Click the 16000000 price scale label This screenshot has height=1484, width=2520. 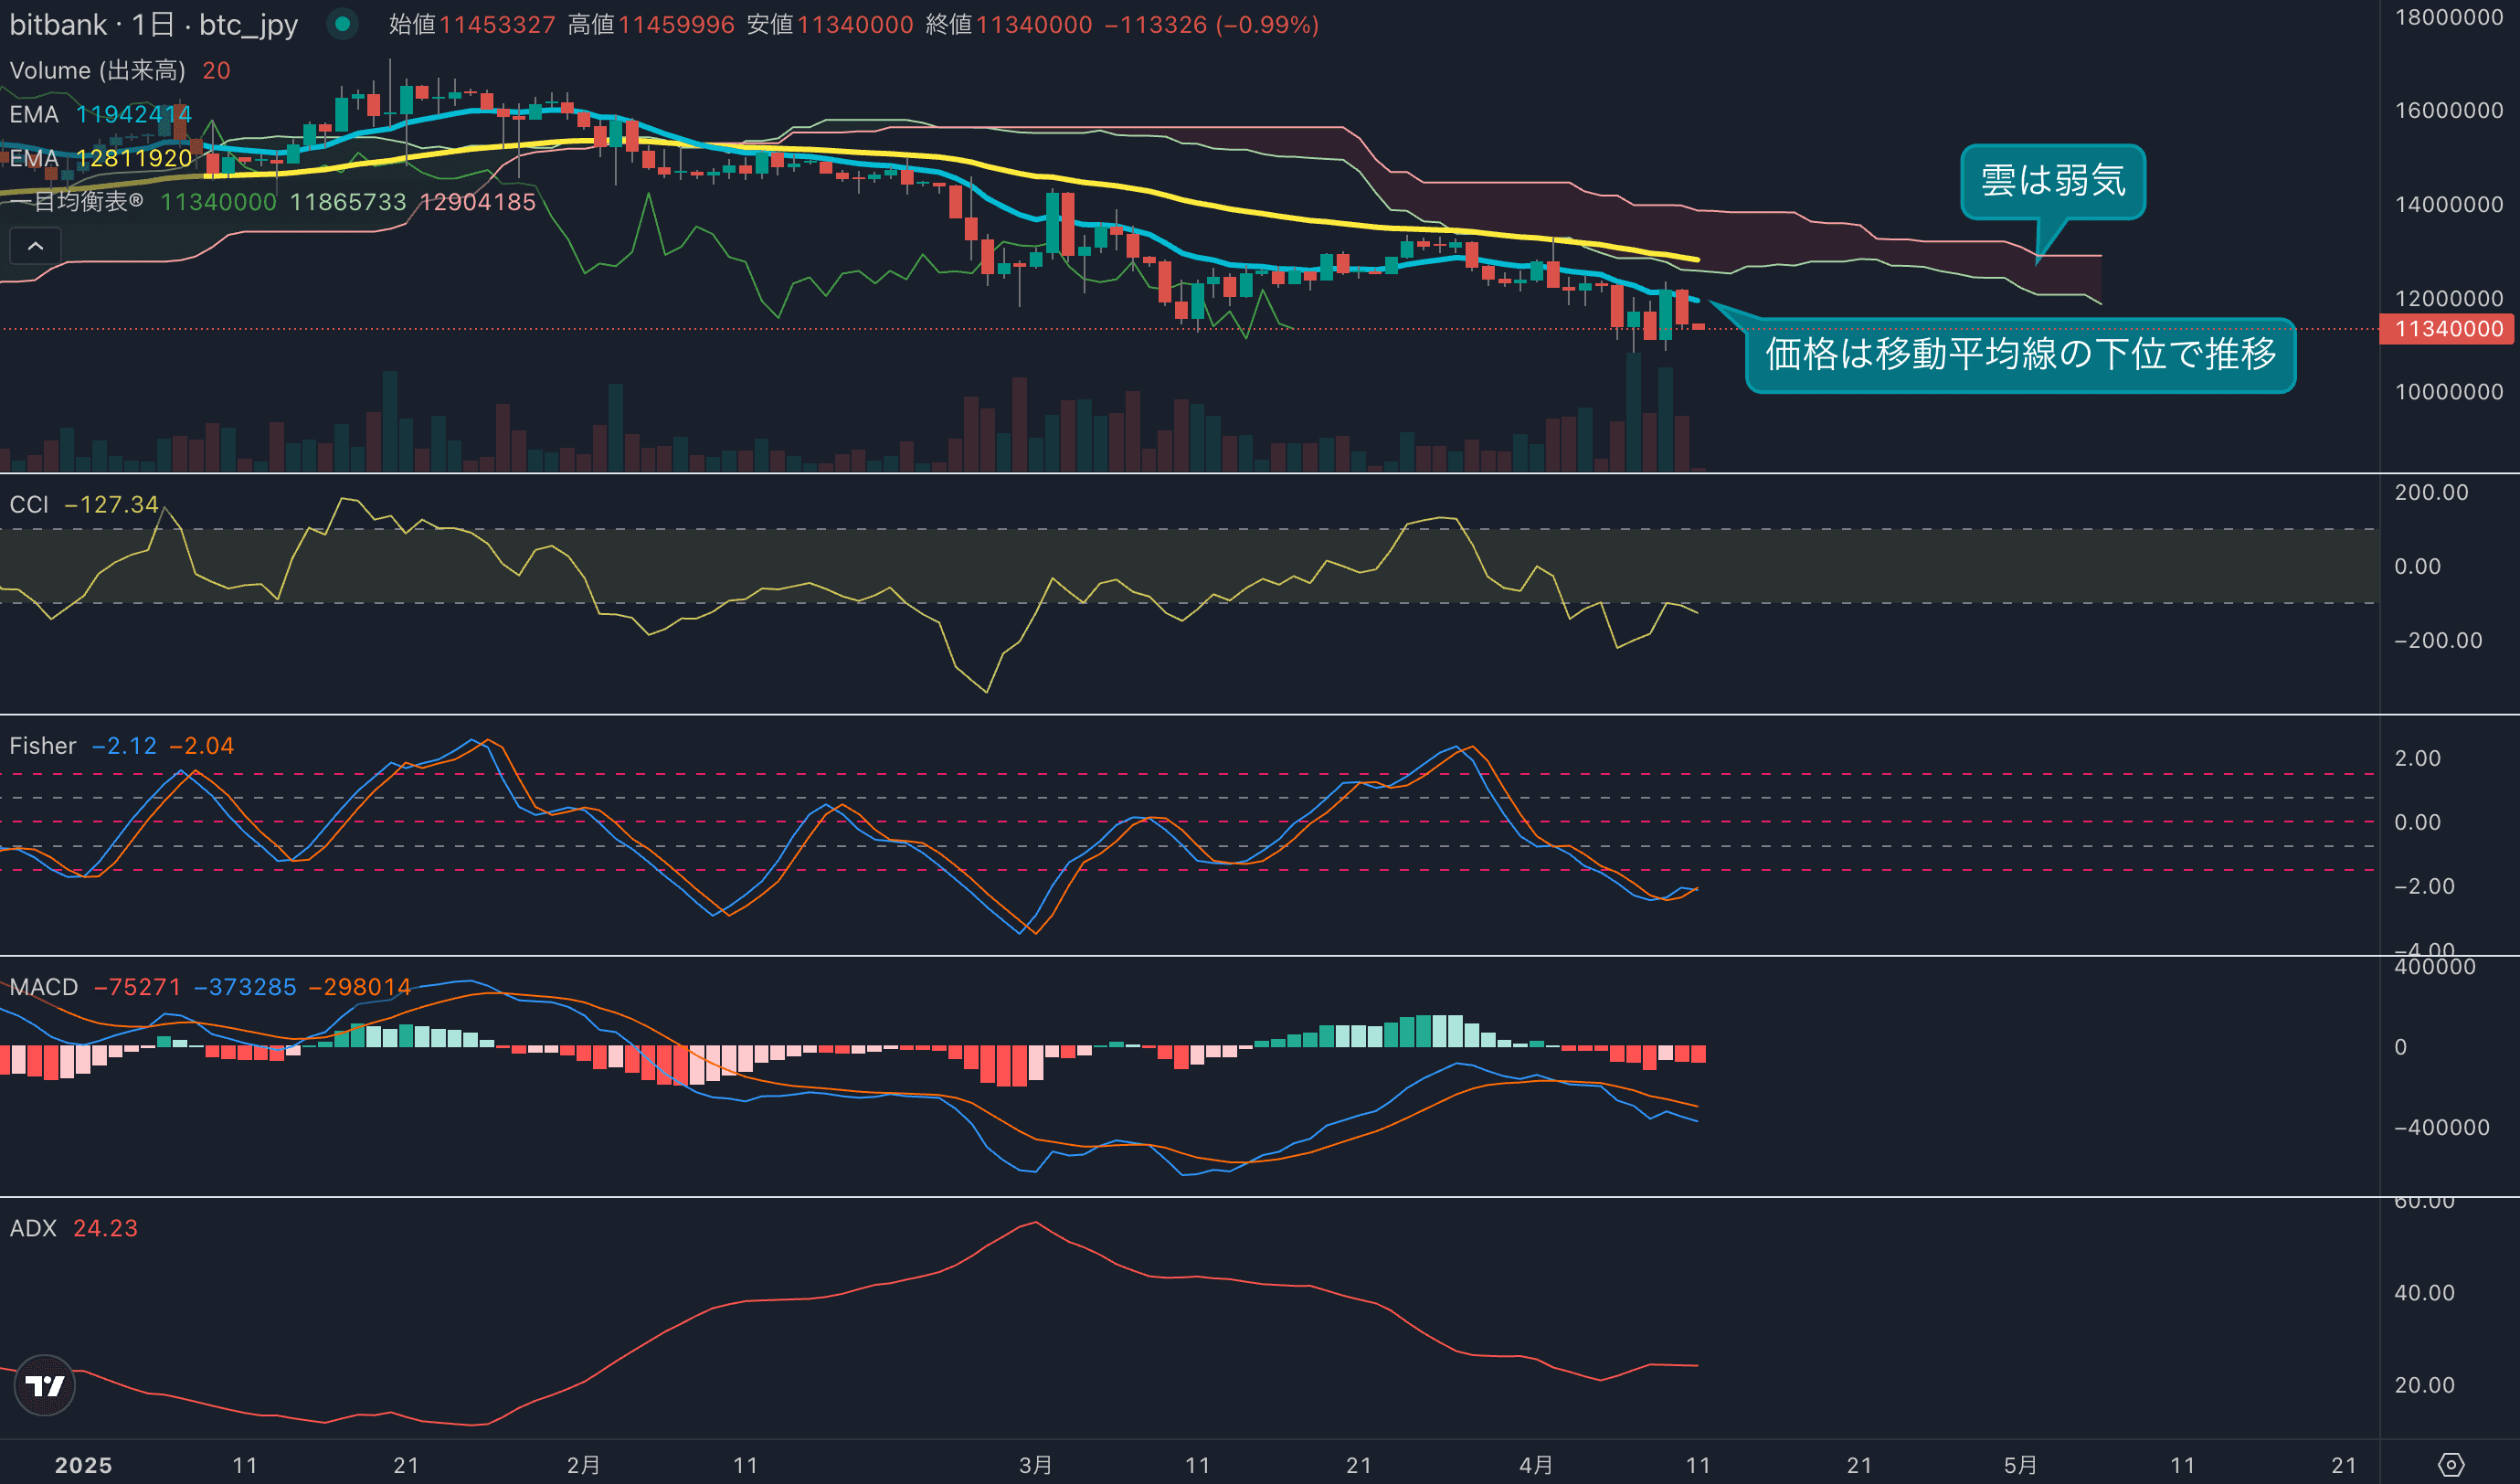tap(2448, 110)
